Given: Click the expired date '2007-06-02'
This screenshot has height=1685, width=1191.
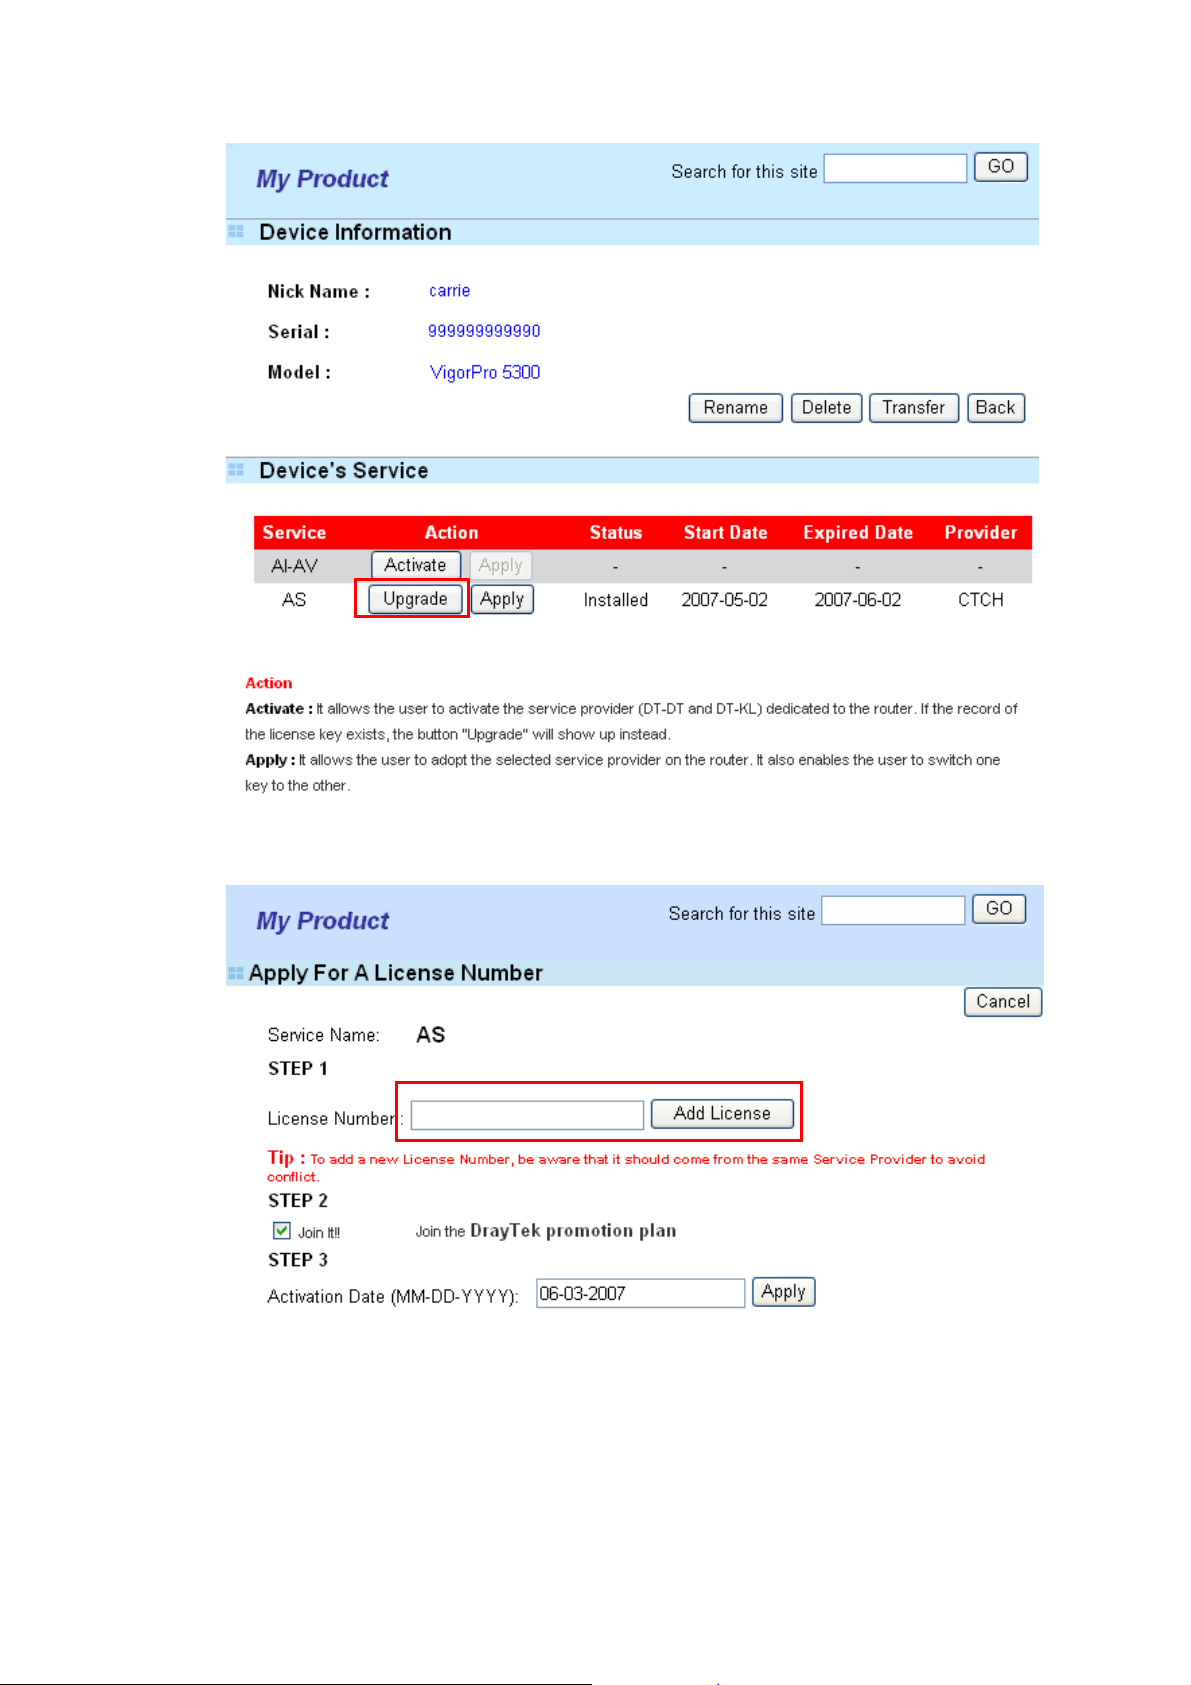Looking at the screenshot, I should click(858, 600).
